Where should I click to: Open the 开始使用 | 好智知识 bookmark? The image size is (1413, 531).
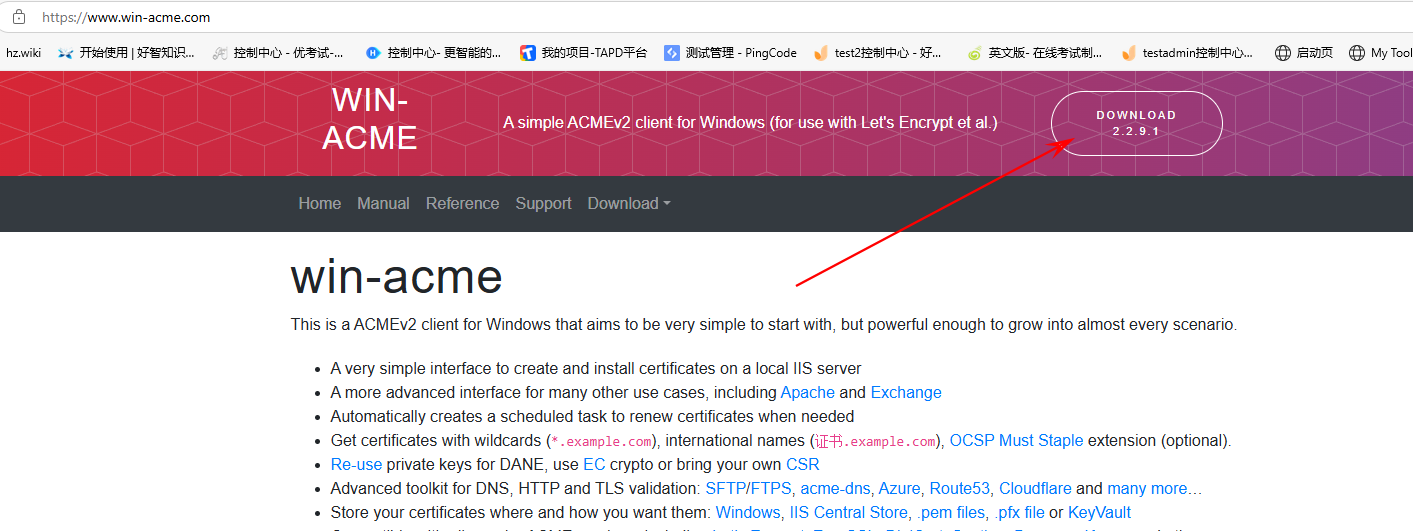[x=127, y=53]
